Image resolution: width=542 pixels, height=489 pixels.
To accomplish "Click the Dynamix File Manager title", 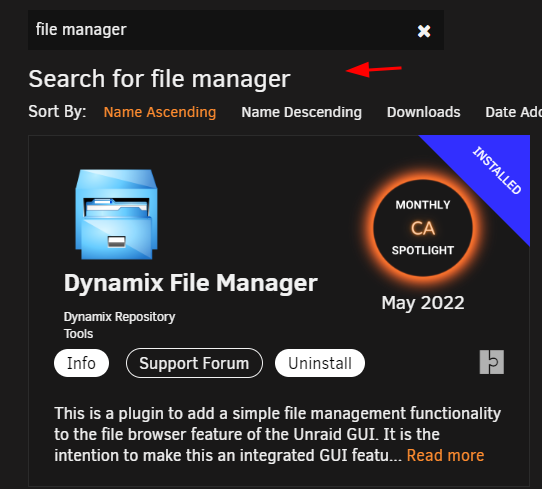I will 190,283.
